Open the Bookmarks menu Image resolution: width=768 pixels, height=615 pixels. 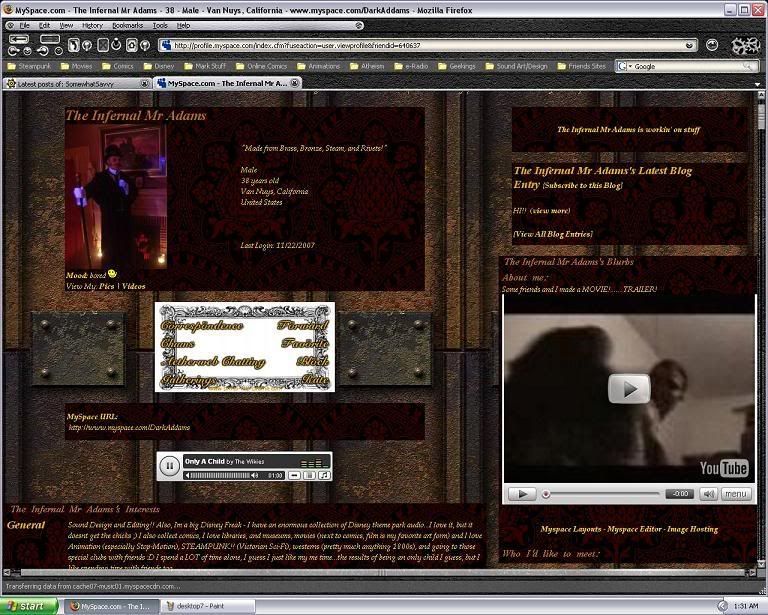127,25
